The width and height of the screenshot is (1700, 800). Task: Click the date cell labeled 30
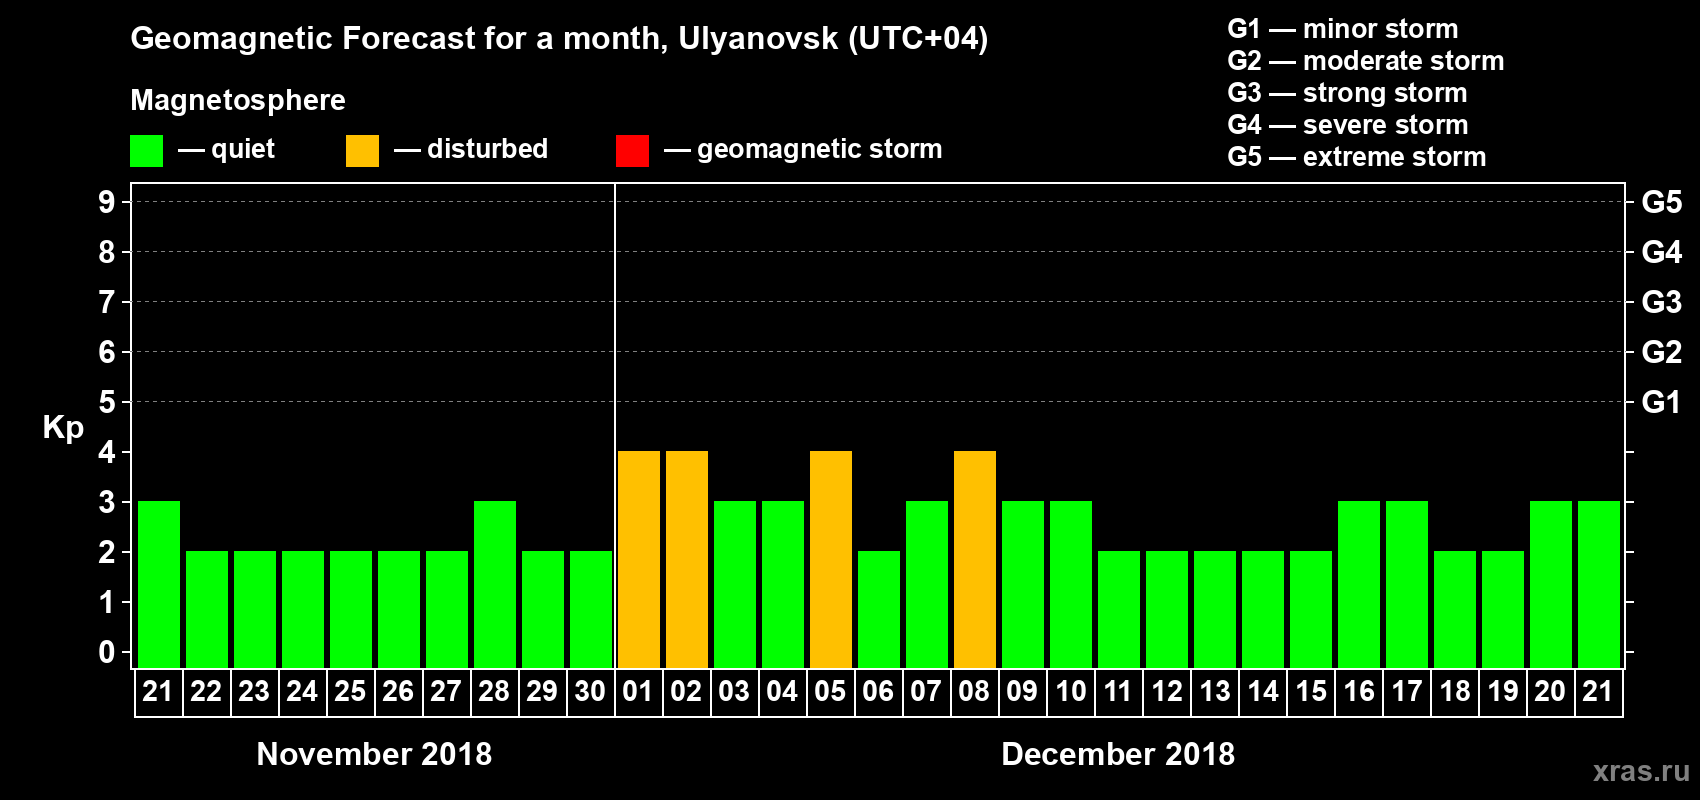pos(591,692)
